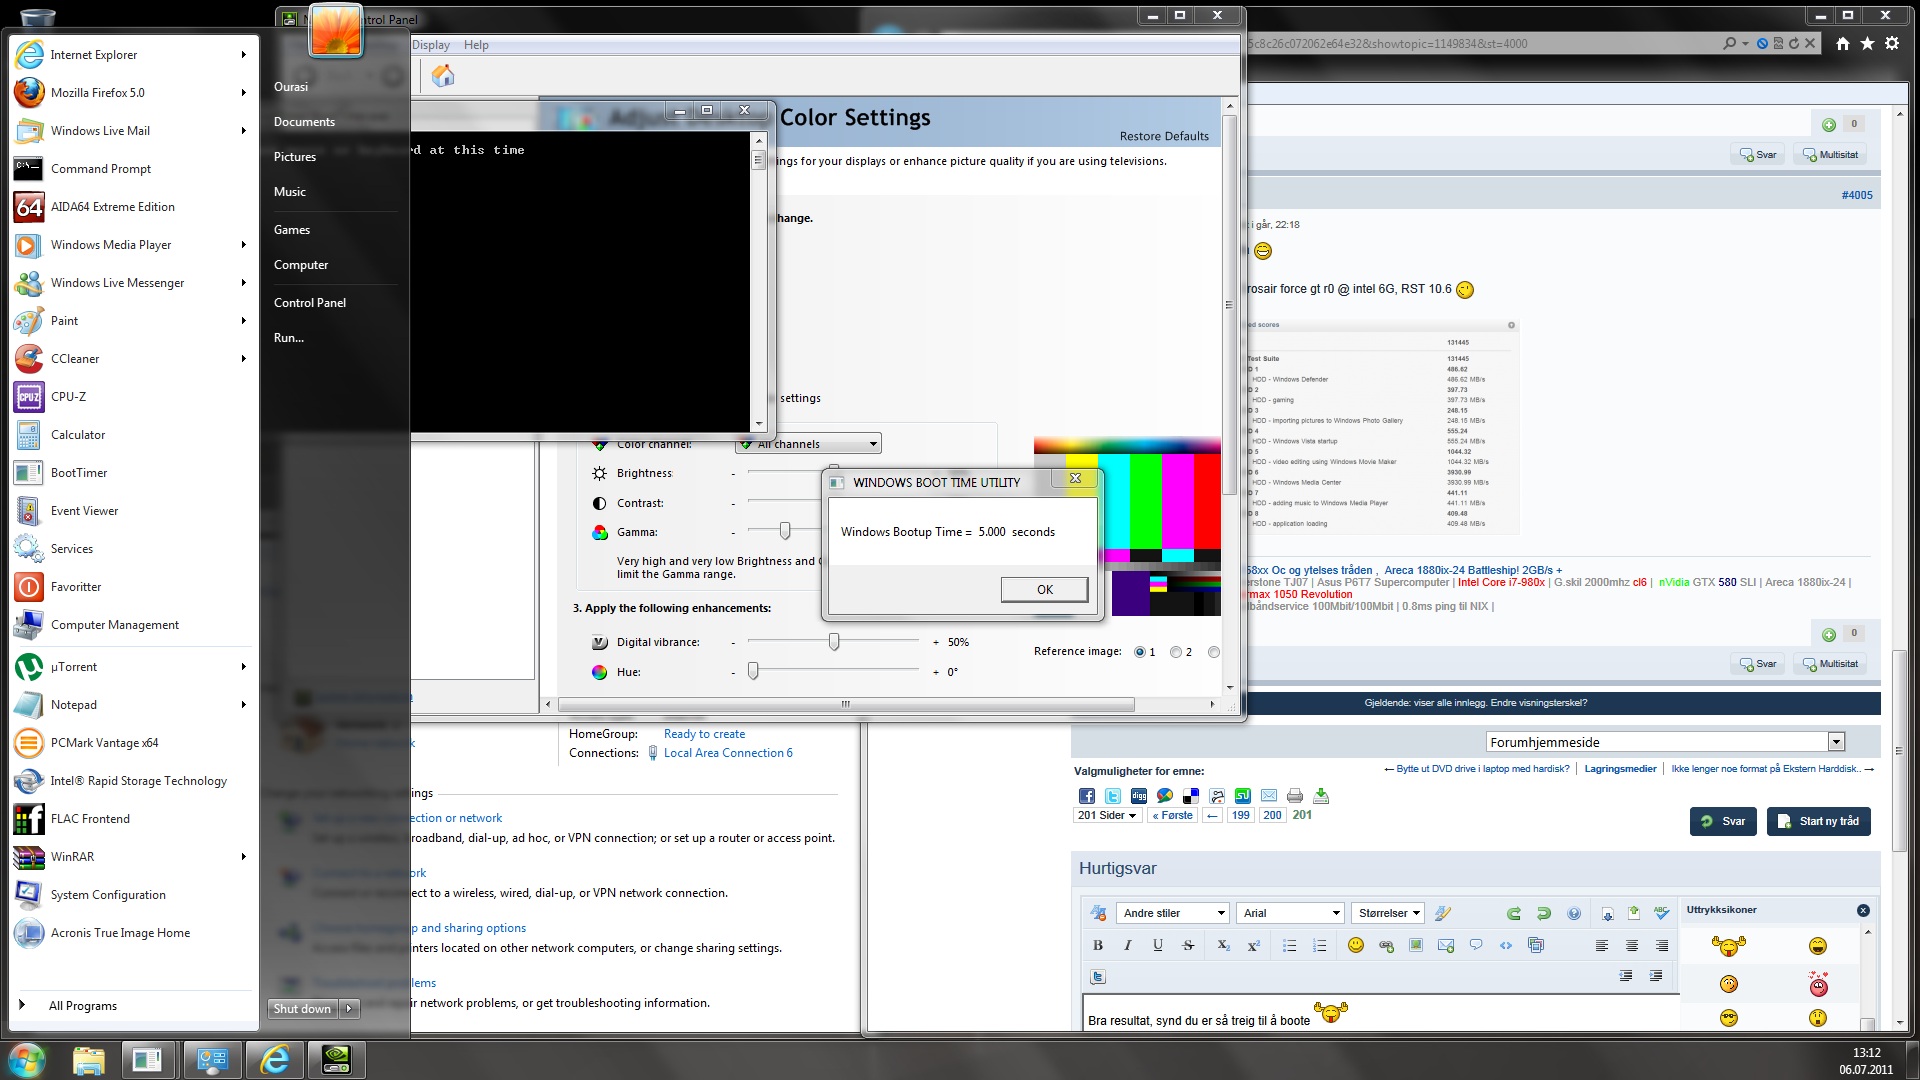Open the Størrelser size dropdown
Viewport: 1920px width, 1080px height.
(1388, 913)
